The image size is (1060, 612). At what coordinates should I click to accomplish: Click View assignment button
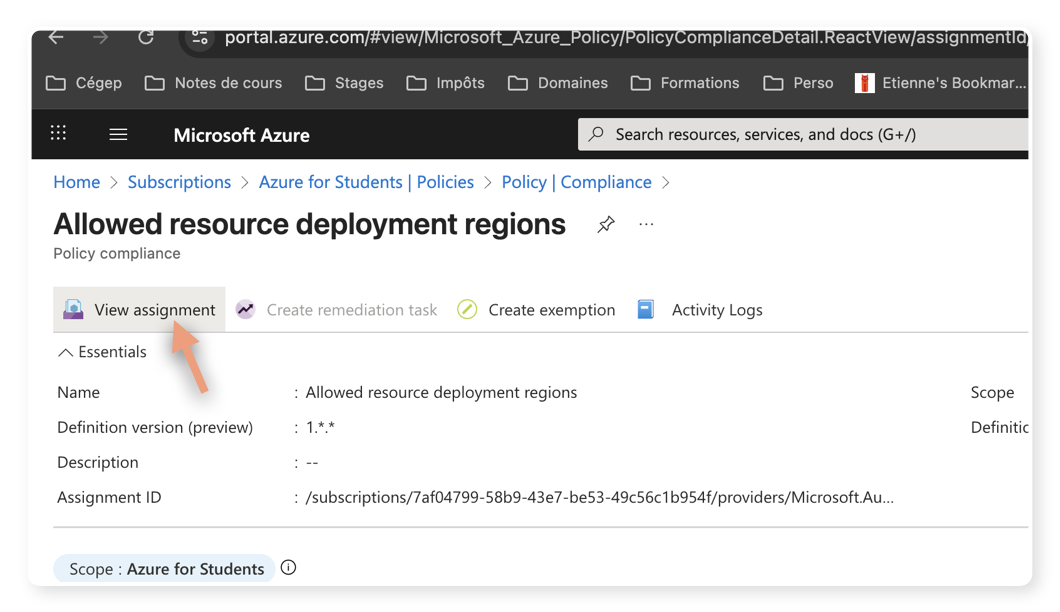[x=139, y=310]
